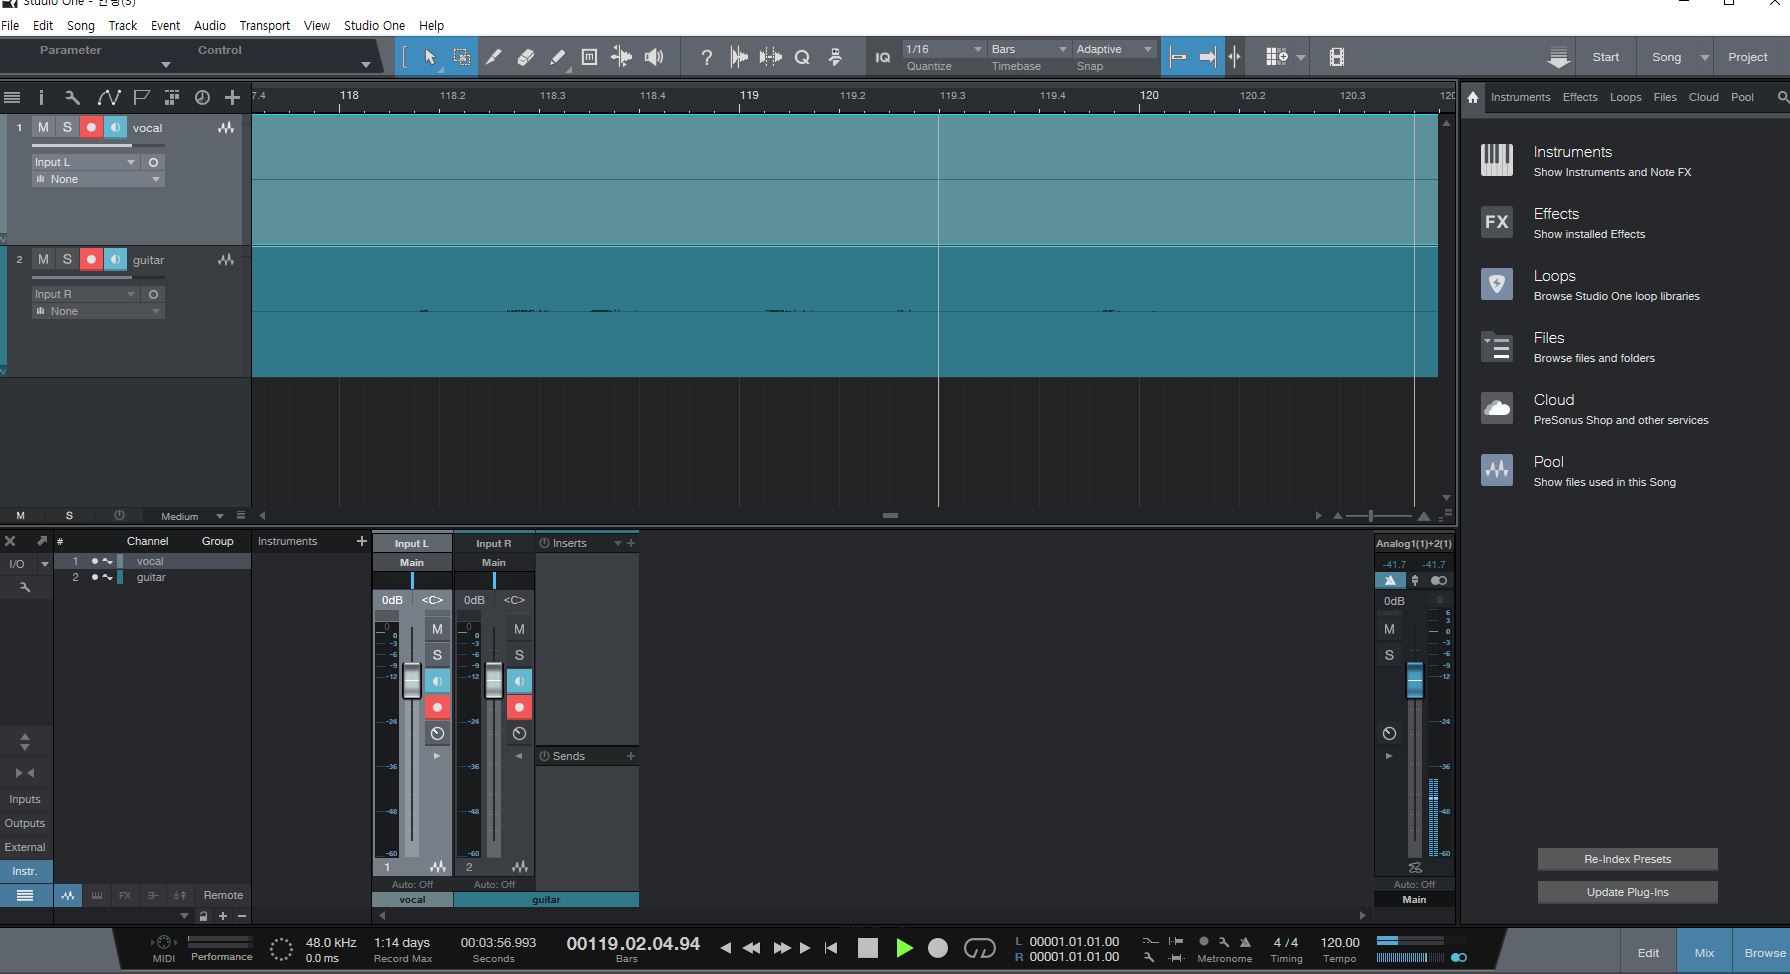Open the Start page
This screenshot has height=974, width=1790.
point(1605,57)
